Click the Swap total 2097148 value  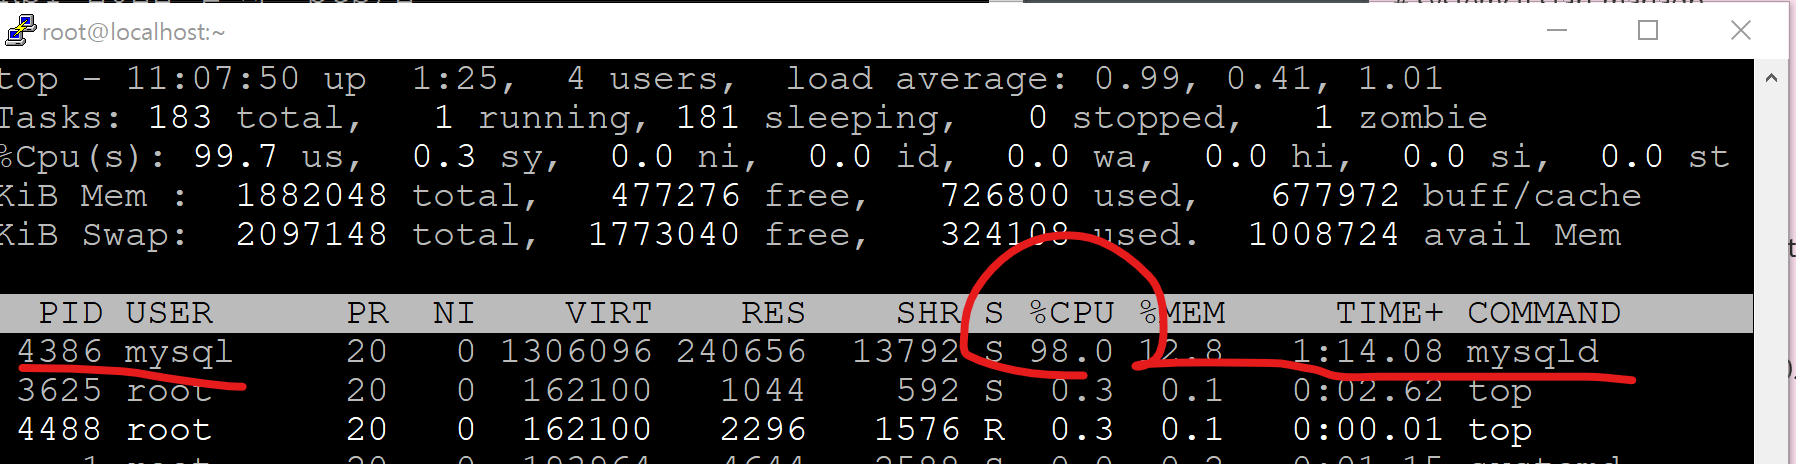[x=311, y=235]
